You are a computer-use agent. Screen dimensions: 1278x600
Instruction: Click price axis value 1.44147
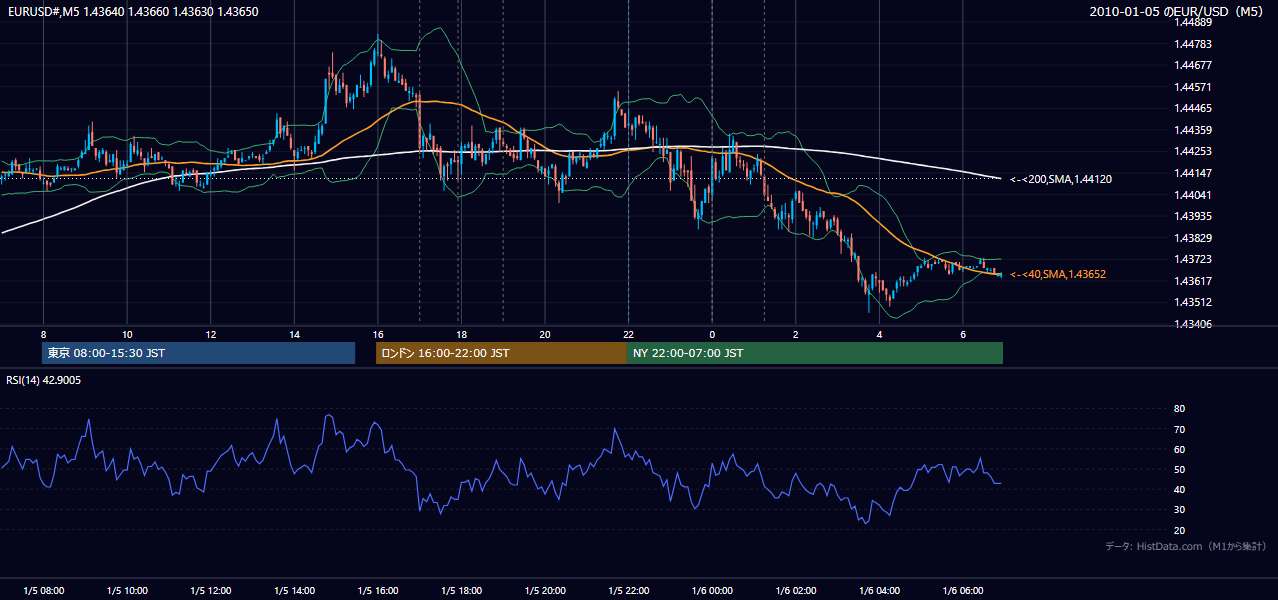1193,173
